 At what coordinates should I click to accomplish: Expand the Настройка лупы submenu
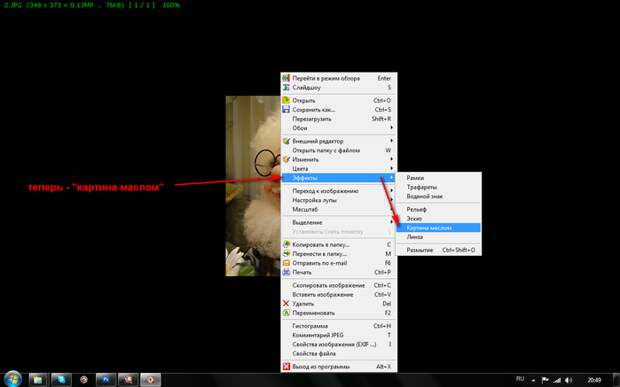point(339,200)
